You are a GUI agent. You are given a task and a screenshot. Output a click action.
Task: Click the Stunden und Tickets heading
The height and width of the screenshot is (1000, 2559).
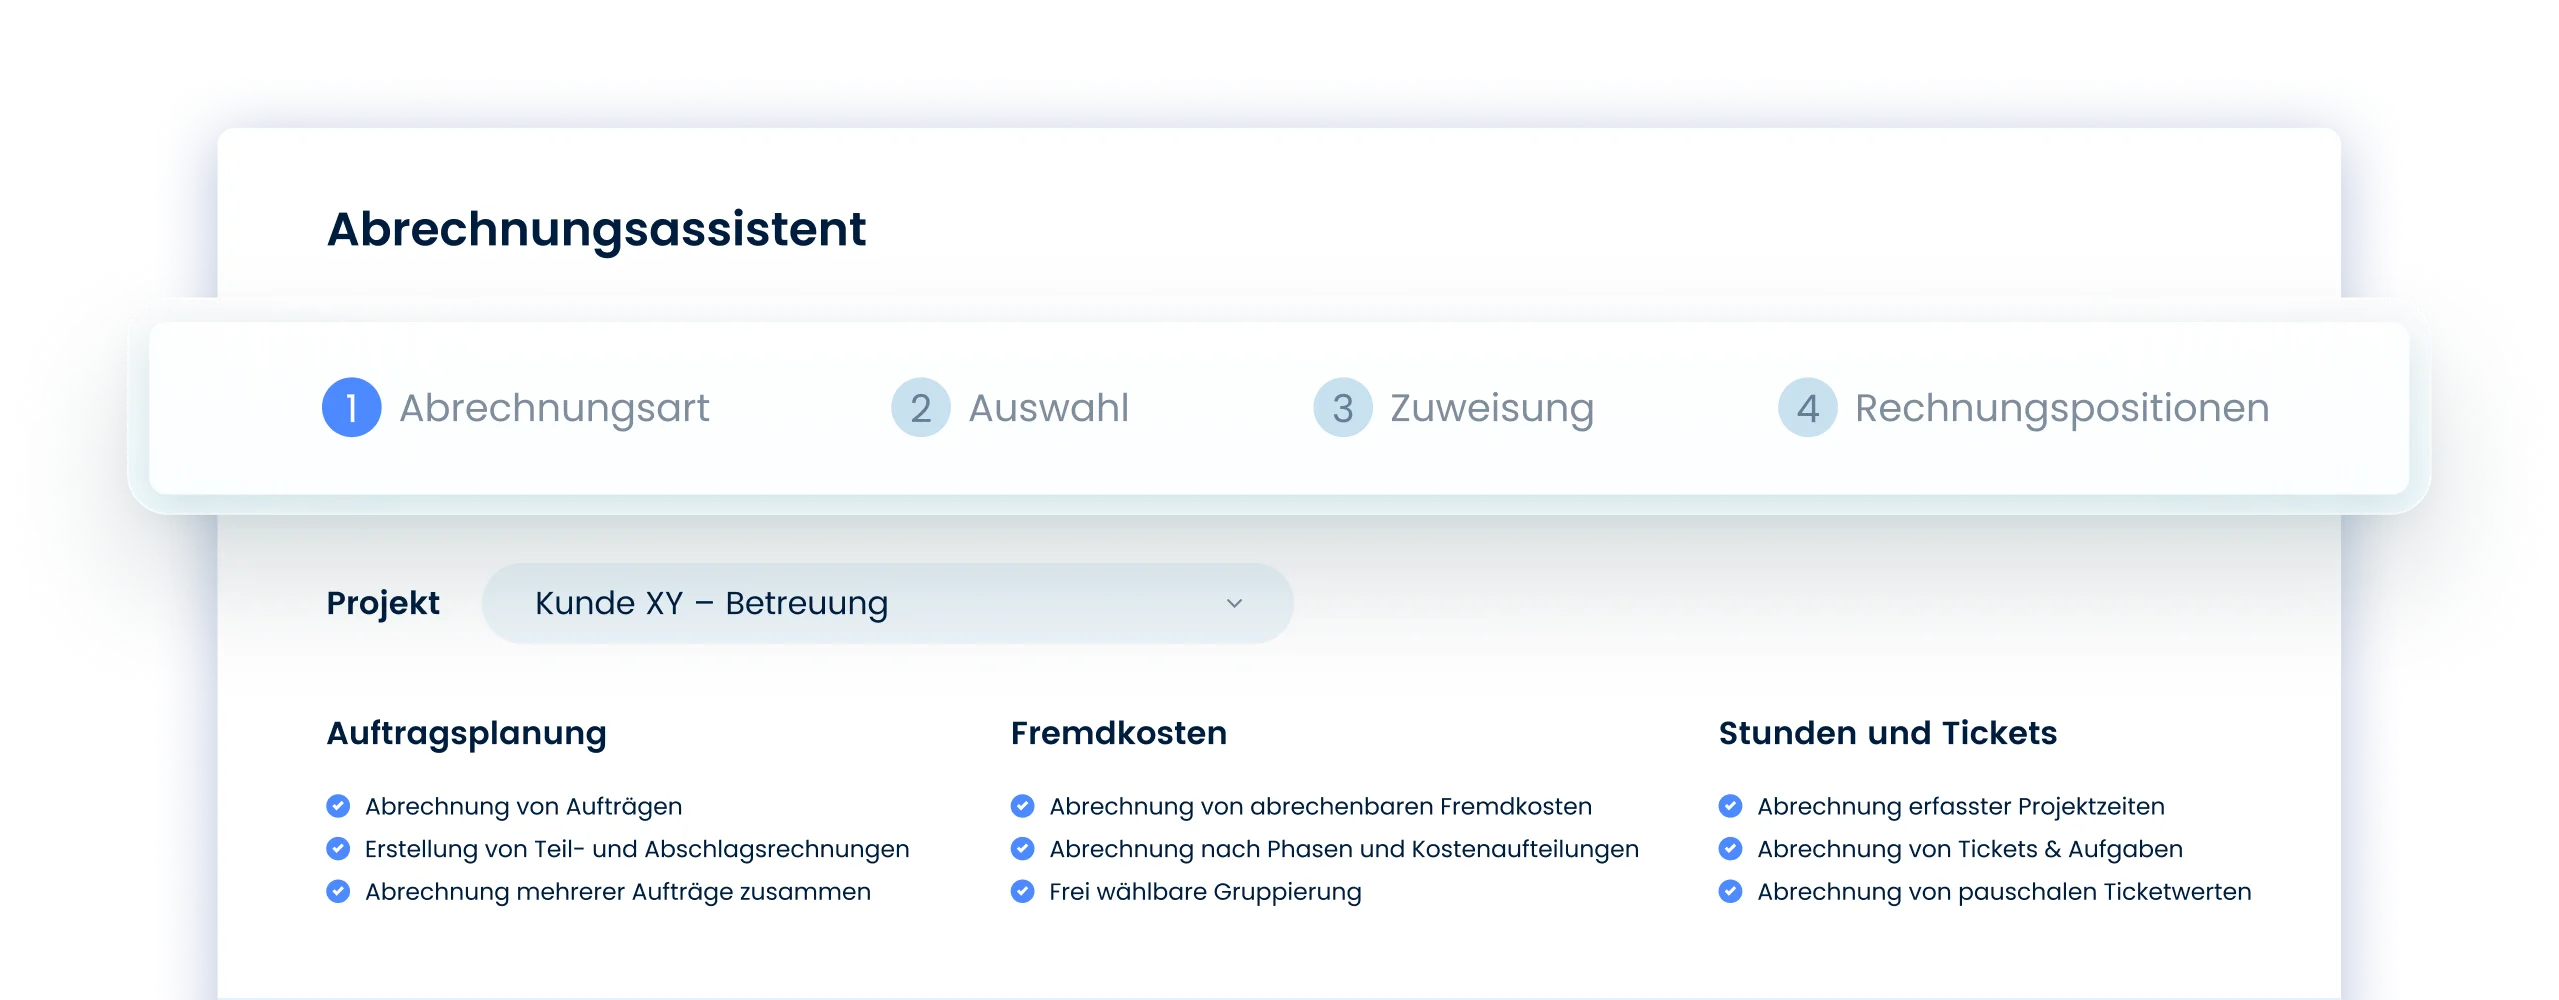(1887, 733)
